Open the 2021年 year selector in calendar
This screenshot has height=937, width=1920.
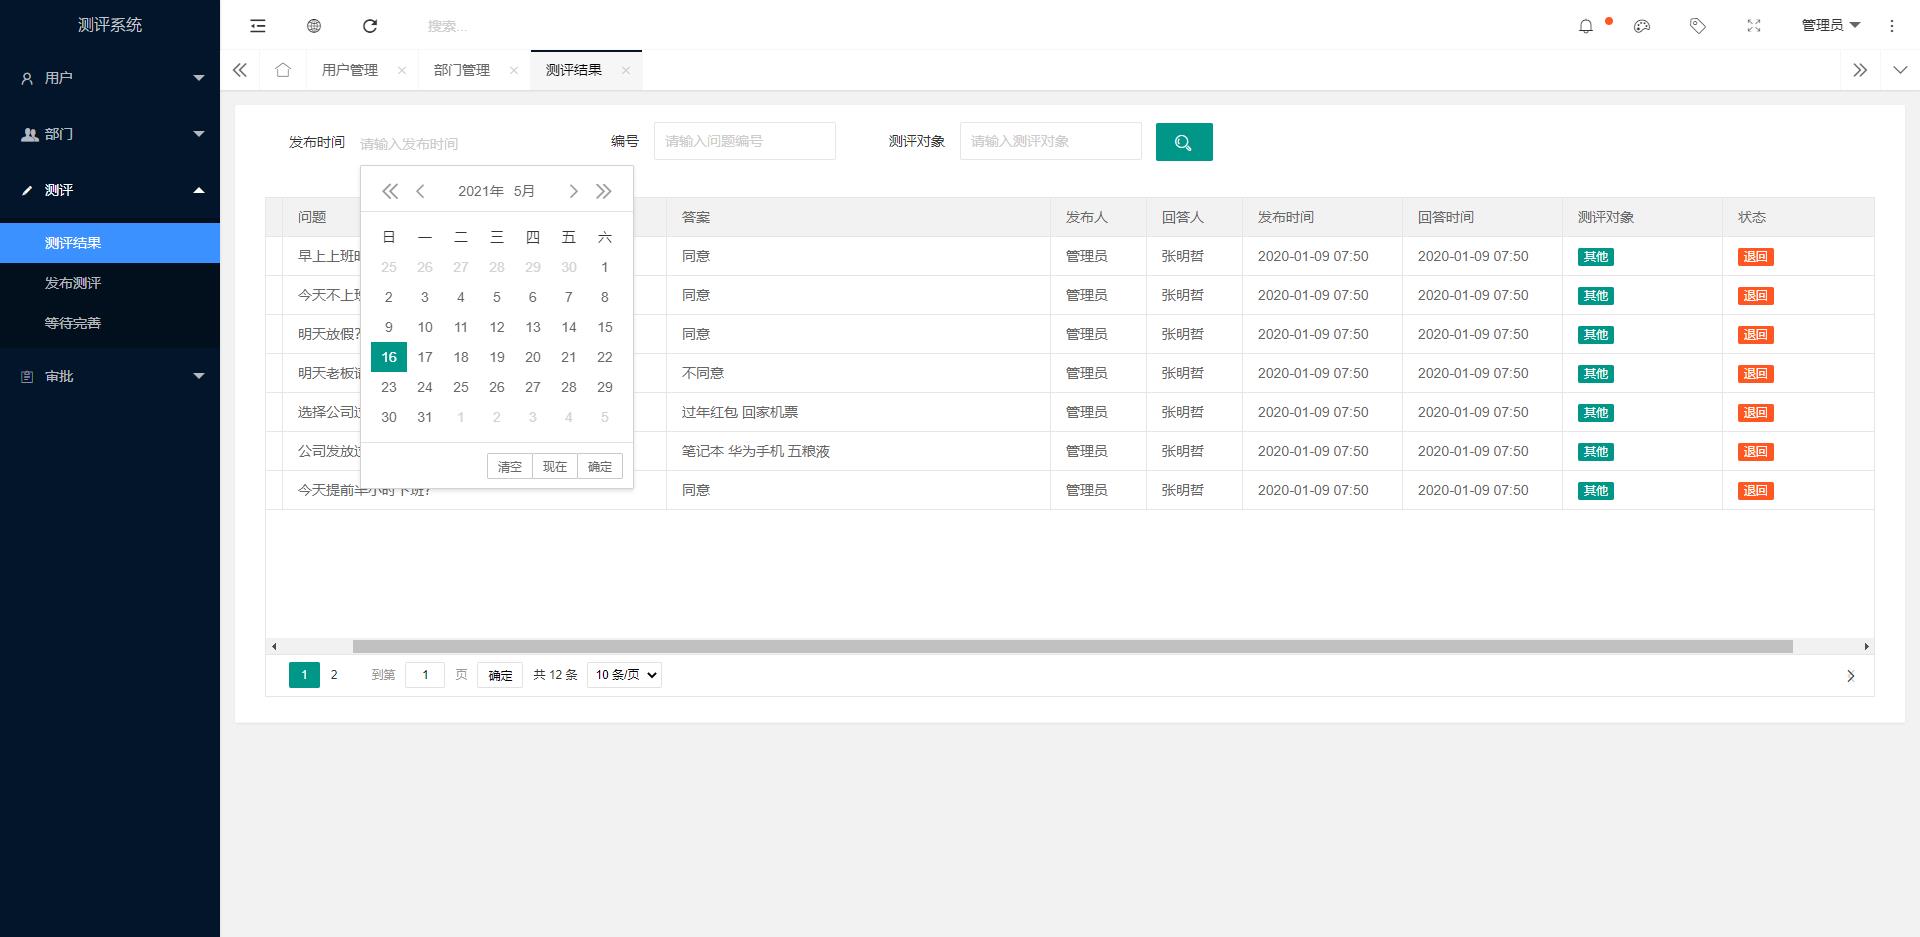tap(481, 191)
